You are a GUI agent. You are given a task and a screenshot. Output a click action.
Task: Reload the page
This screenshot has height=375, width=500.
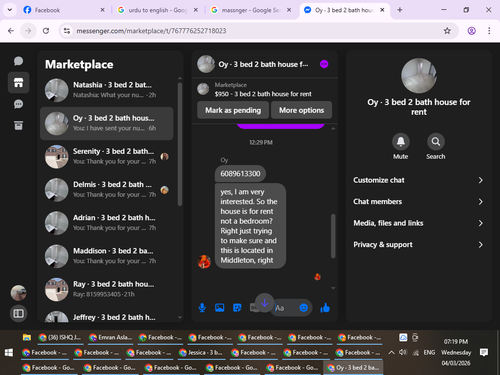[x=46, y=31]
